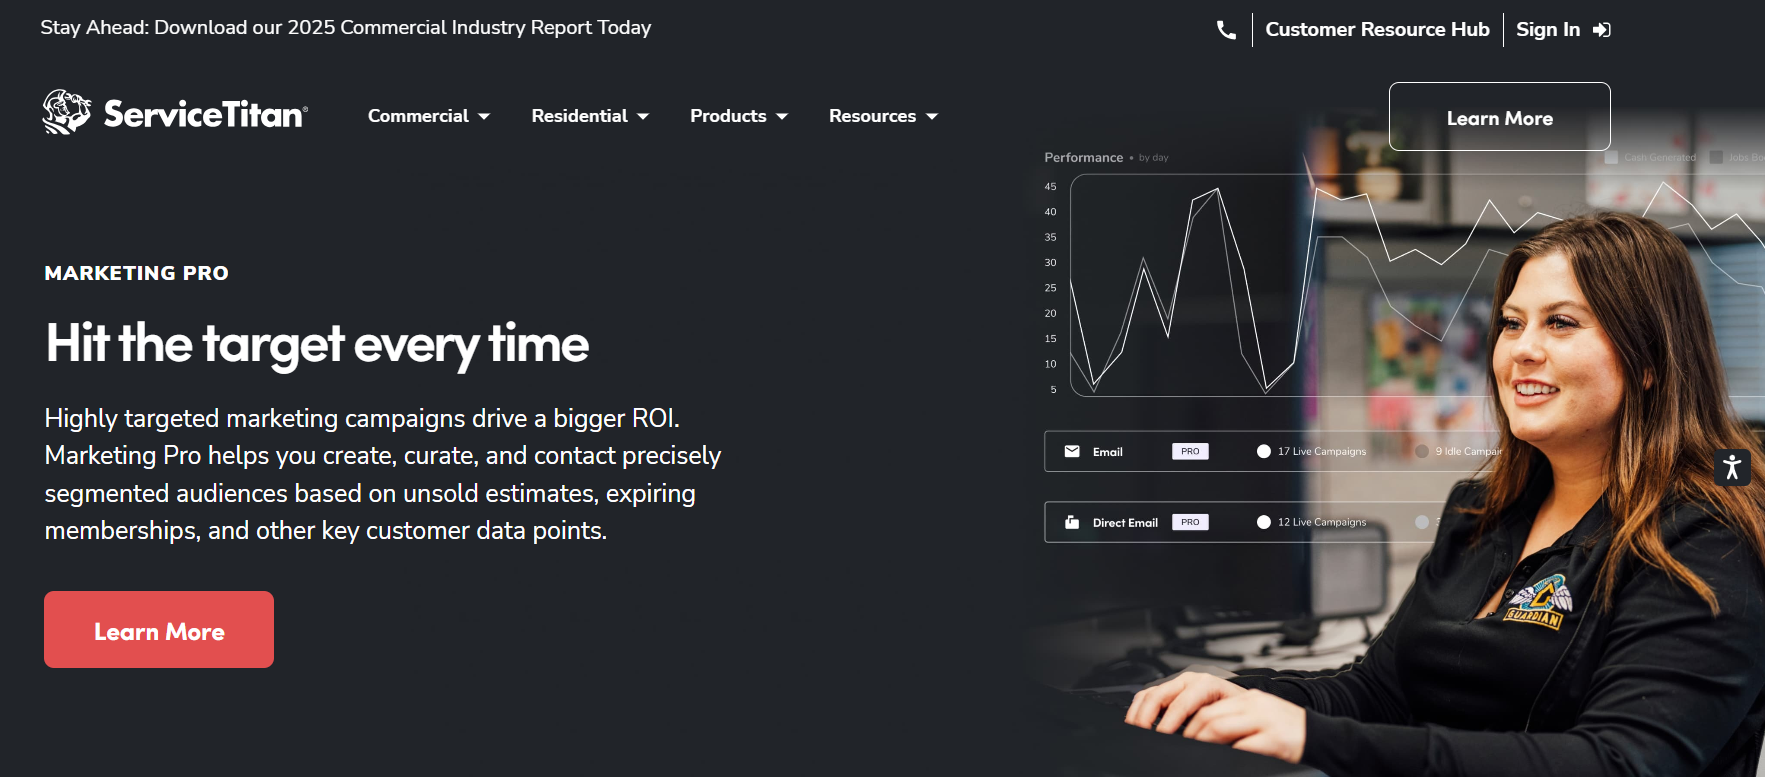Click the PRO badge beside Direct Email
Image resolution: width=1765 pixels, height=777 pixels.
coord(1190,522)
